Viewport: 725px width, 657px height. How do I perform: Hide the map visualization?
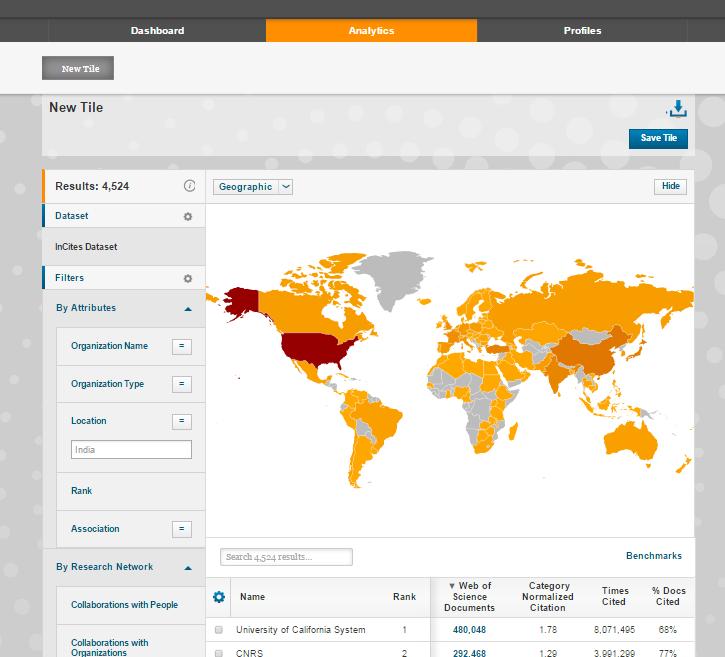[670, 186]
